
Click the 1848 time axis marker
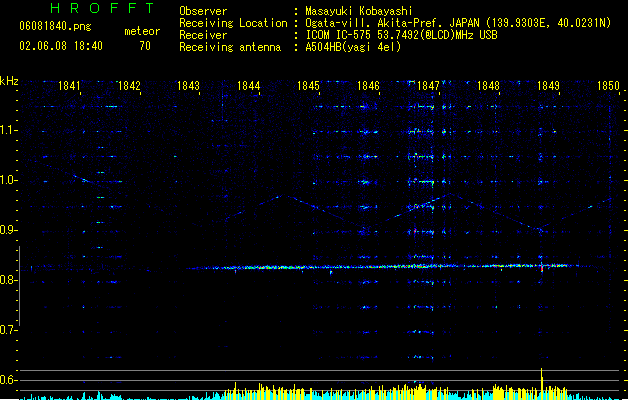click(488, 86)
